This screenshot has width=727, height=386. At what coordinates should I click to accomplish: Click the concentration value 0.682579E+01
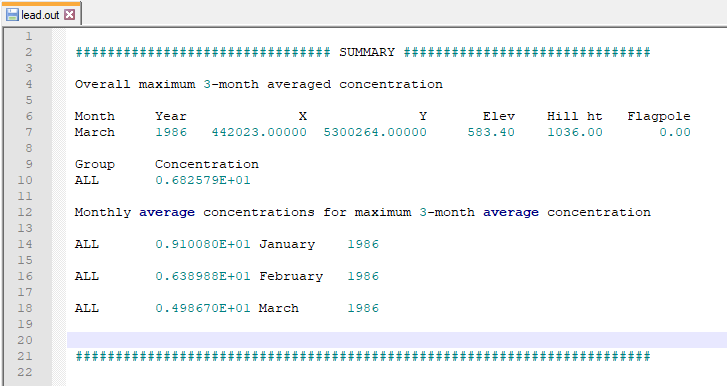[203, 180]
